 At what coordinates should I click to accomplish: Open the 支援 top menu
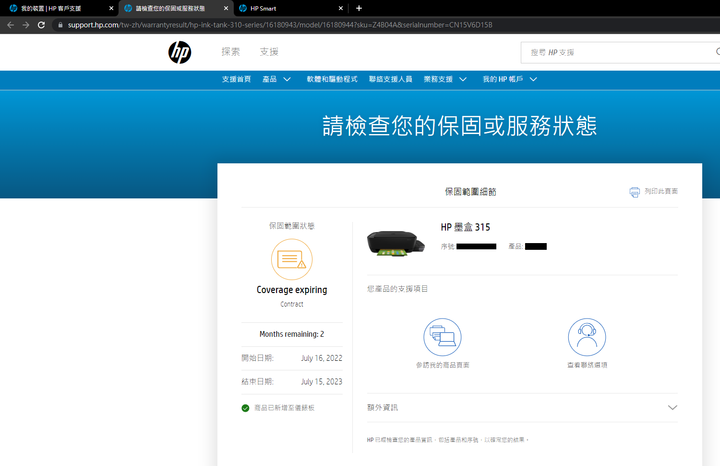(x=269, y=52)
